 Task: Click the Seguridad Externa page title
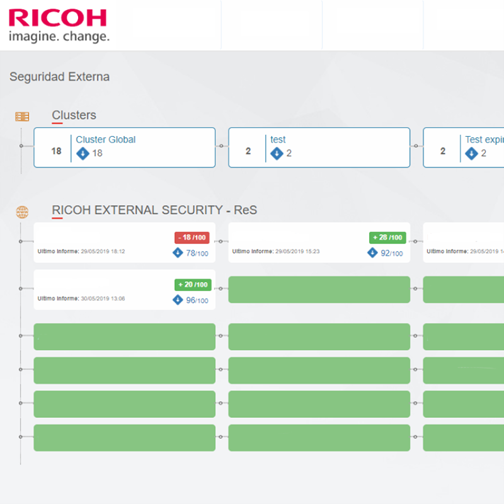click(x=59, y=77)
